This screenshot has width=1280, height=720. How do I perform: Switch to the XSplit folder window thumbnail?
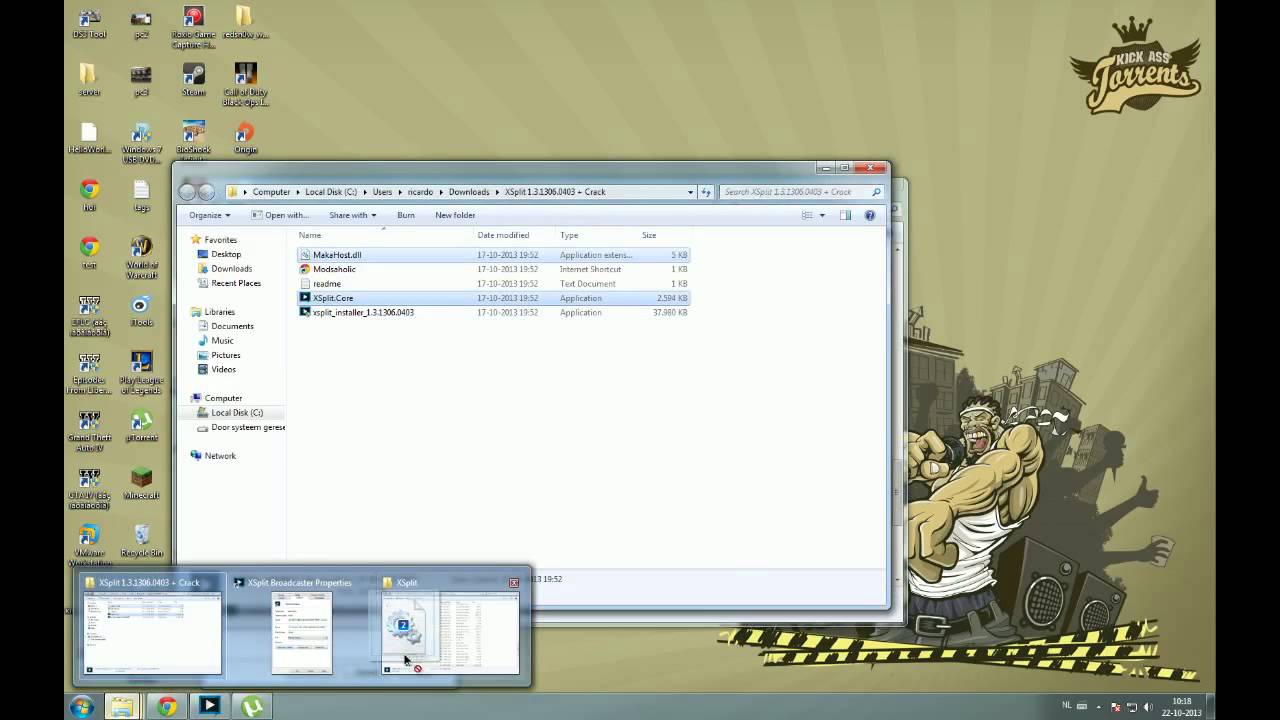[450, 626]
